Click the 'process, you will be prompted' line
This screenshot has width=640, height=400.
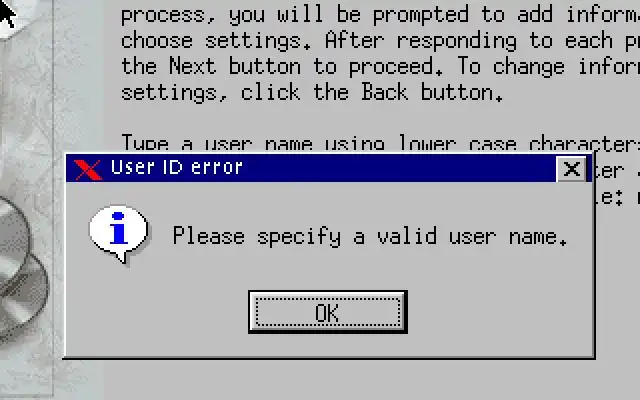[380, 15]
